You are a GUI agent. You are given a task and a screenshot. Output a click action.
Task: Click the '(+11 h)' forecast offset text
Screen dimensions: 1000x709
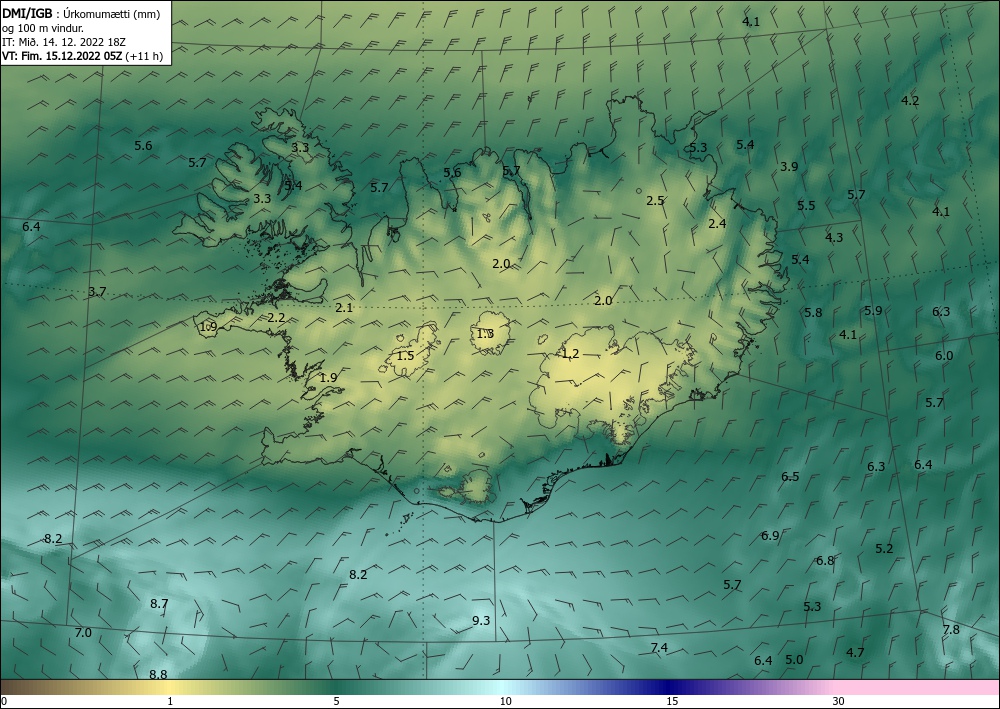[x=144, y=56]
